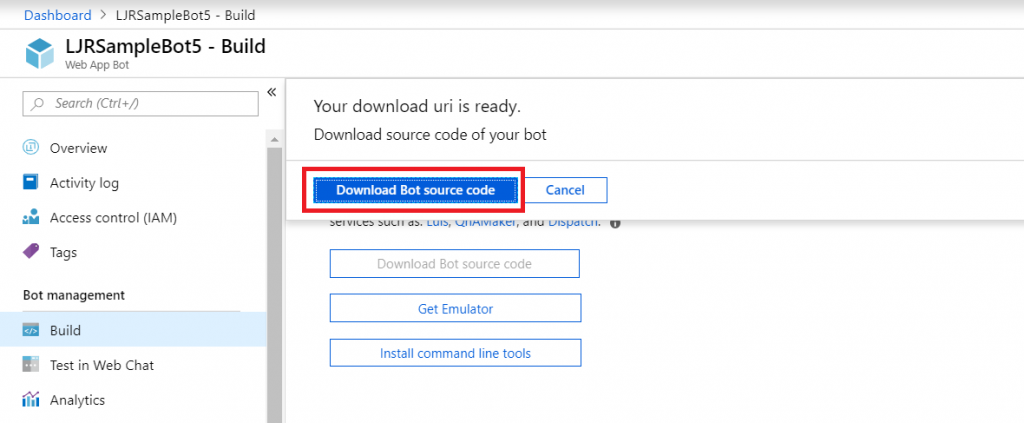Focus the Search (Ctrl+/) input field
Image resolution: width=1024 pixels, height=423 pixels.
pos(140,103)
